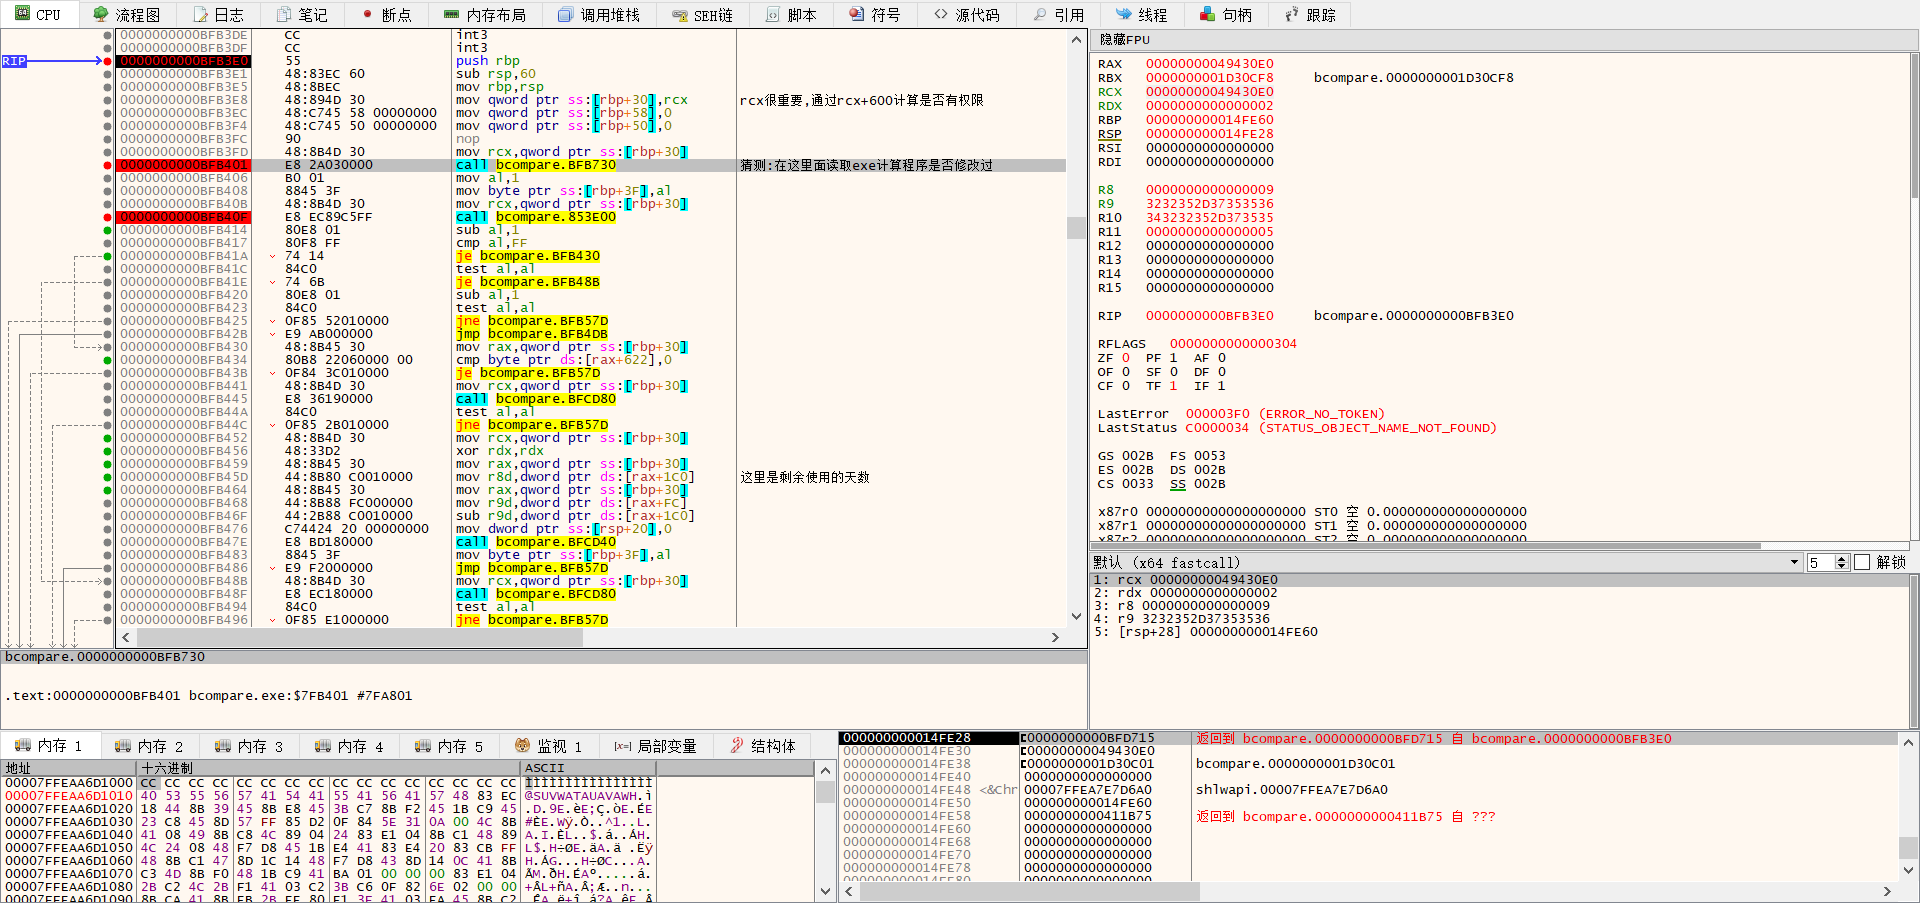The image size is (1920, 903).
Task: Select dump row address 00007FFEAA6D1010
Action: [x=69, y=796]
